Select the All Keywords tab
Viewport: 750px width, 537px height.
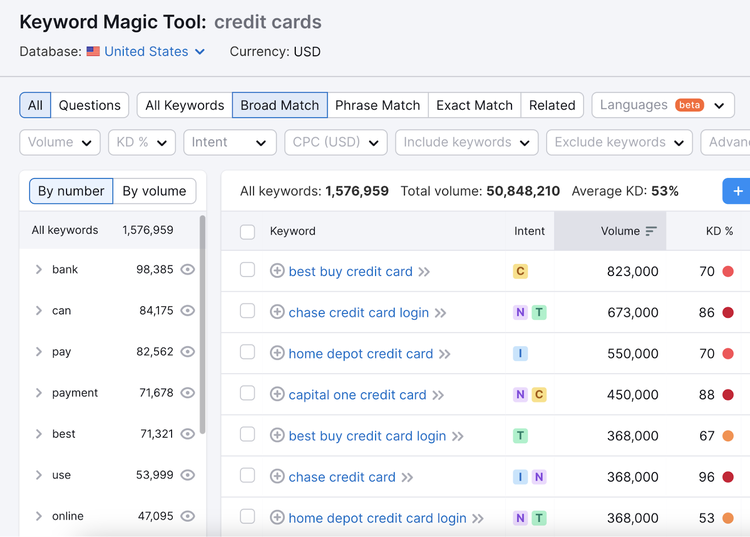[x=185, y=105]
